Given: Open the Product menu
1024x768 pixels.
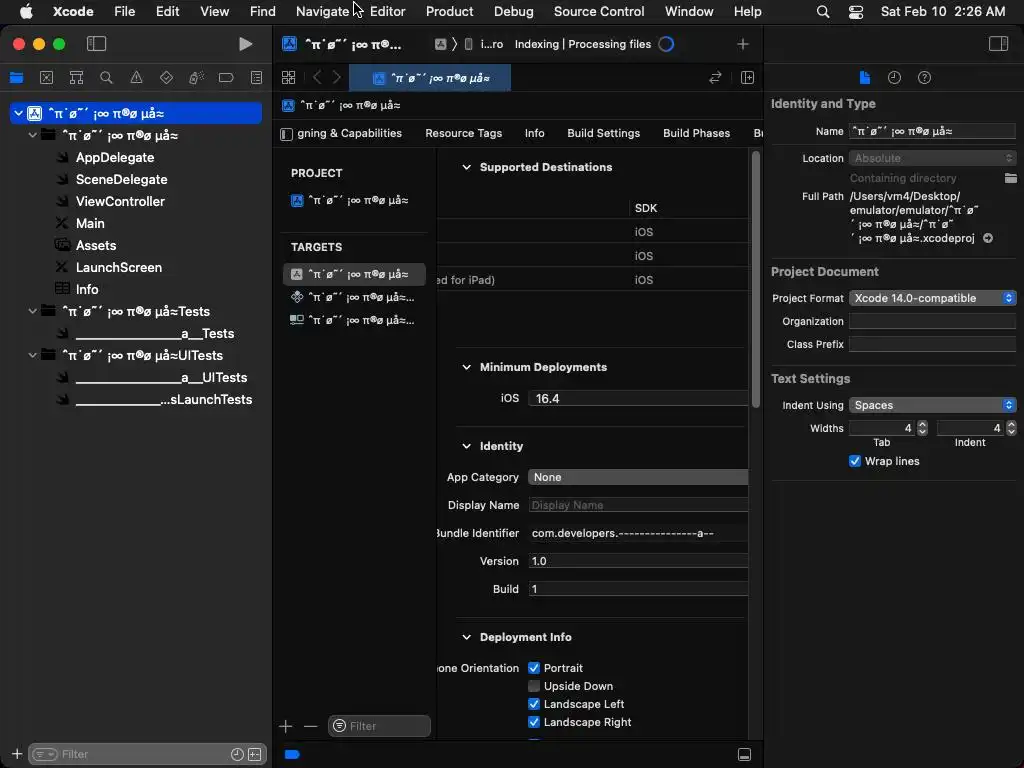Looking at the screenshot, I should coord(449,11).
